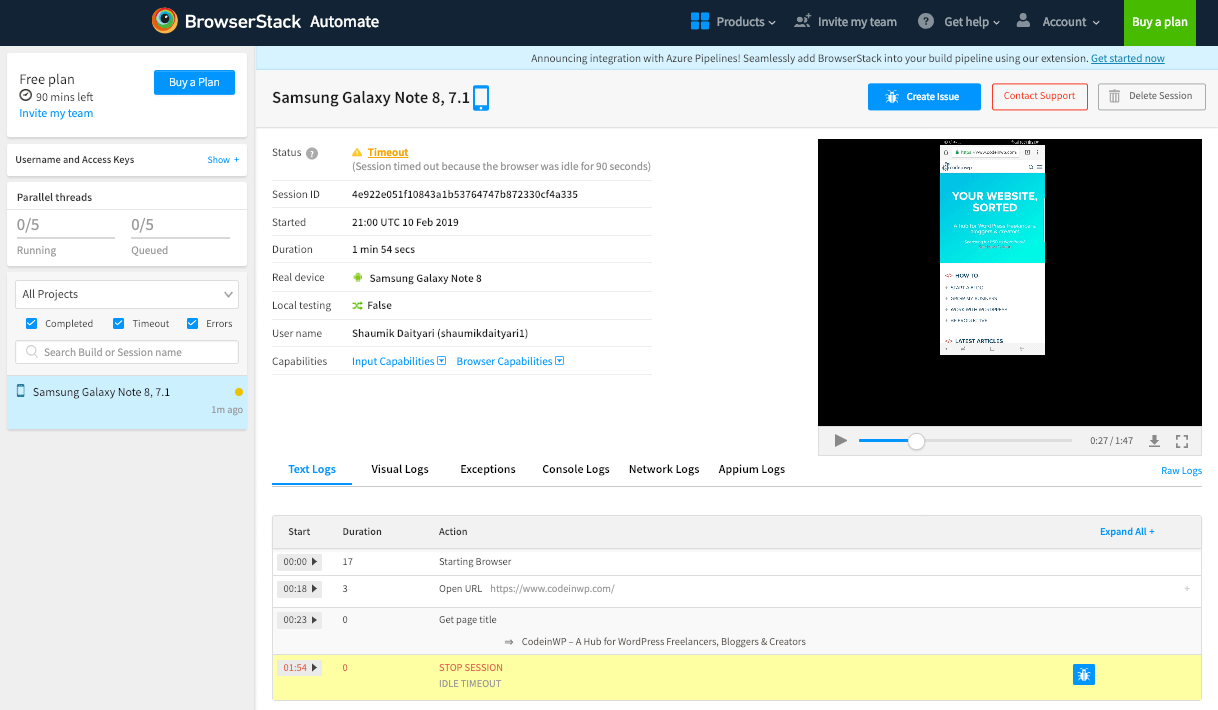Click the BrowserStack logo
The width and height of the screenshot is (1218, 710).
click(x=164, y=20)
